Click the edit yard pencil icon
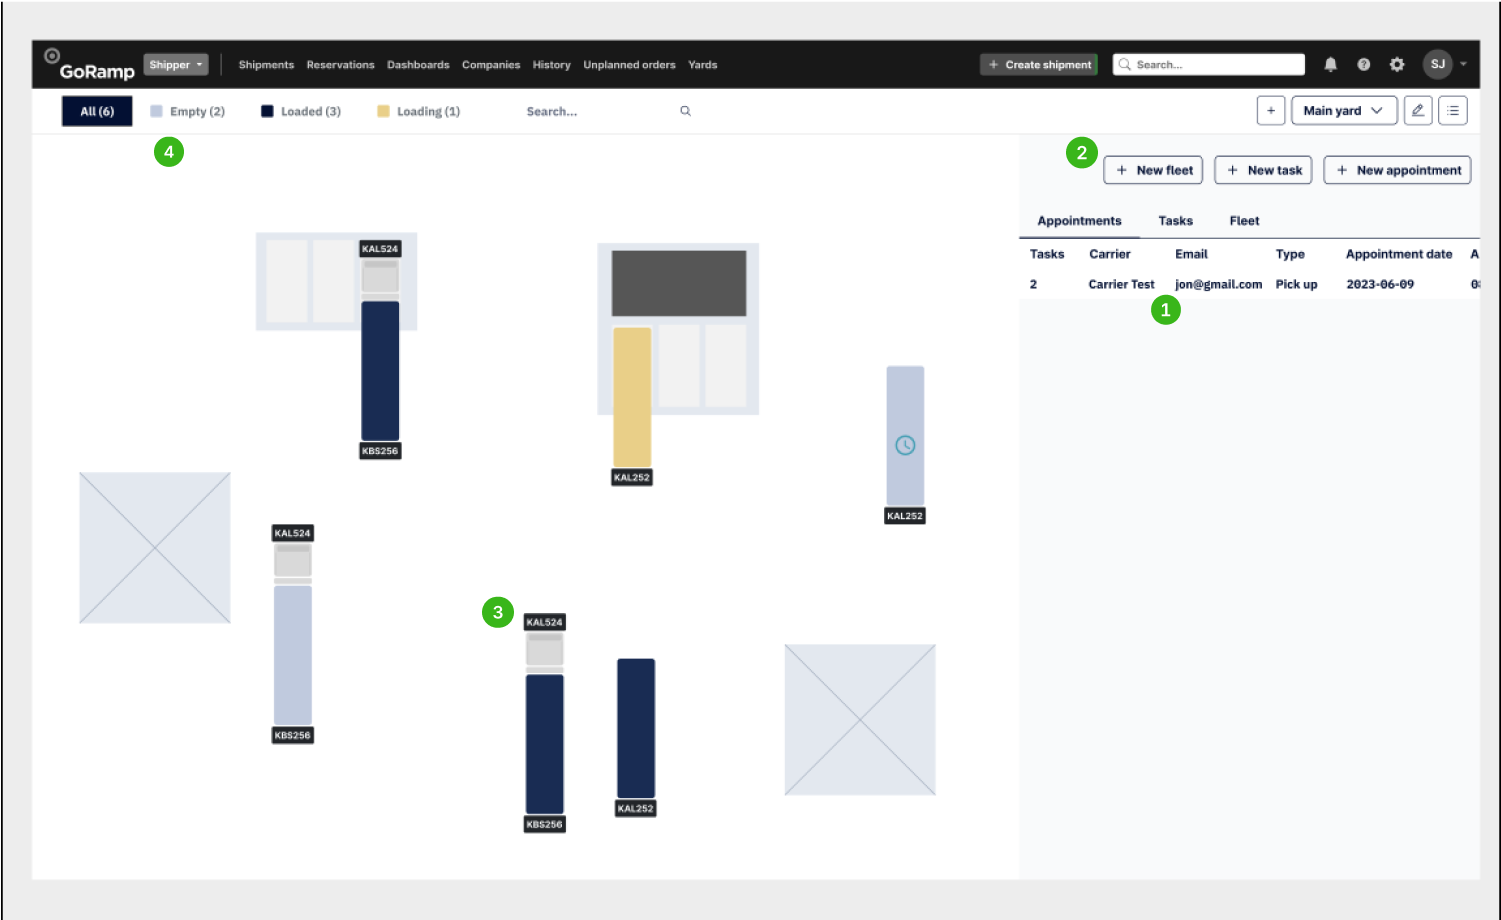This screenshot has width=1501, height=920. 1418,111
